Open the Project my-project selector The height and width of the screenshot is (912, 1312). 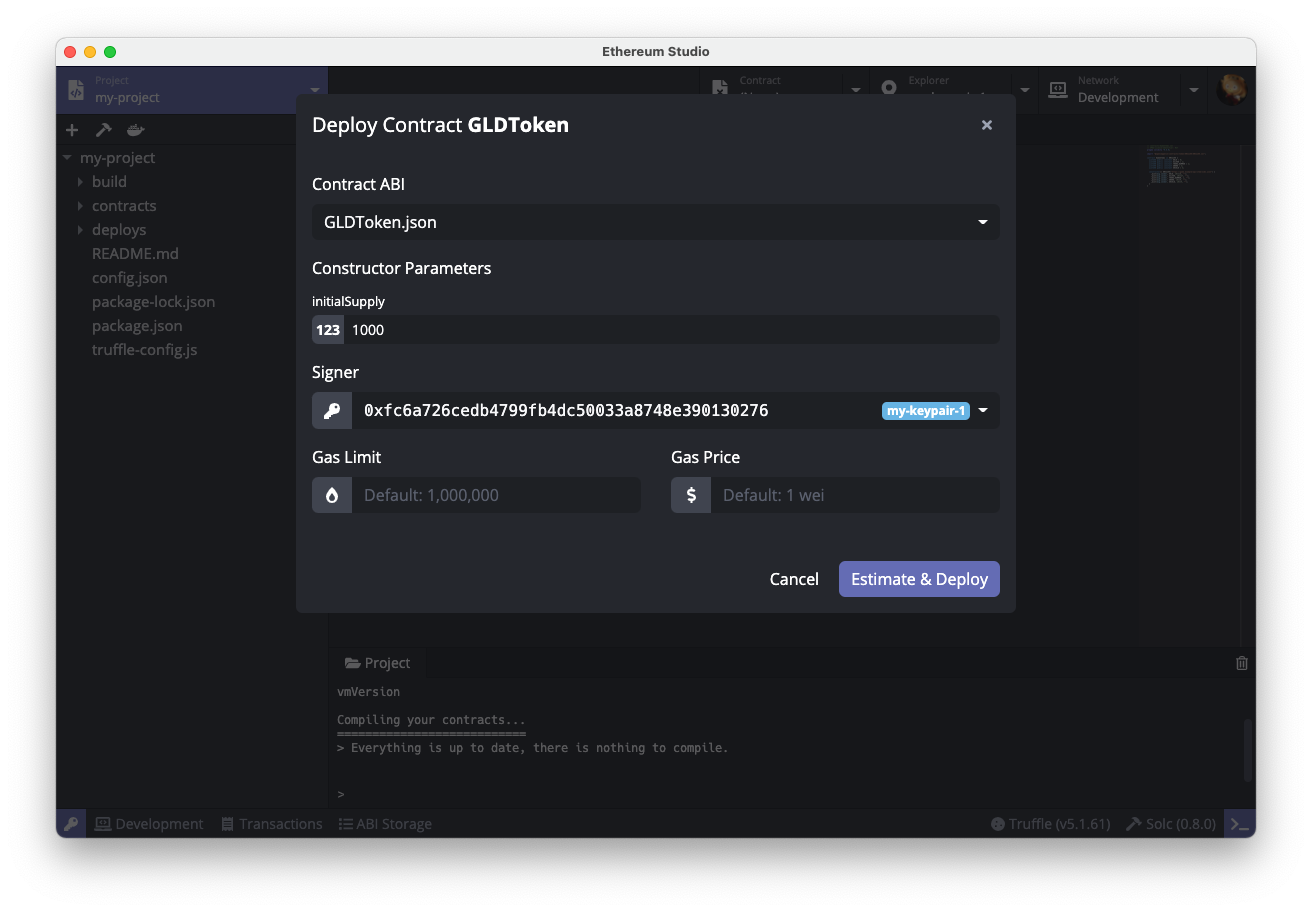(x=192, y=90)
